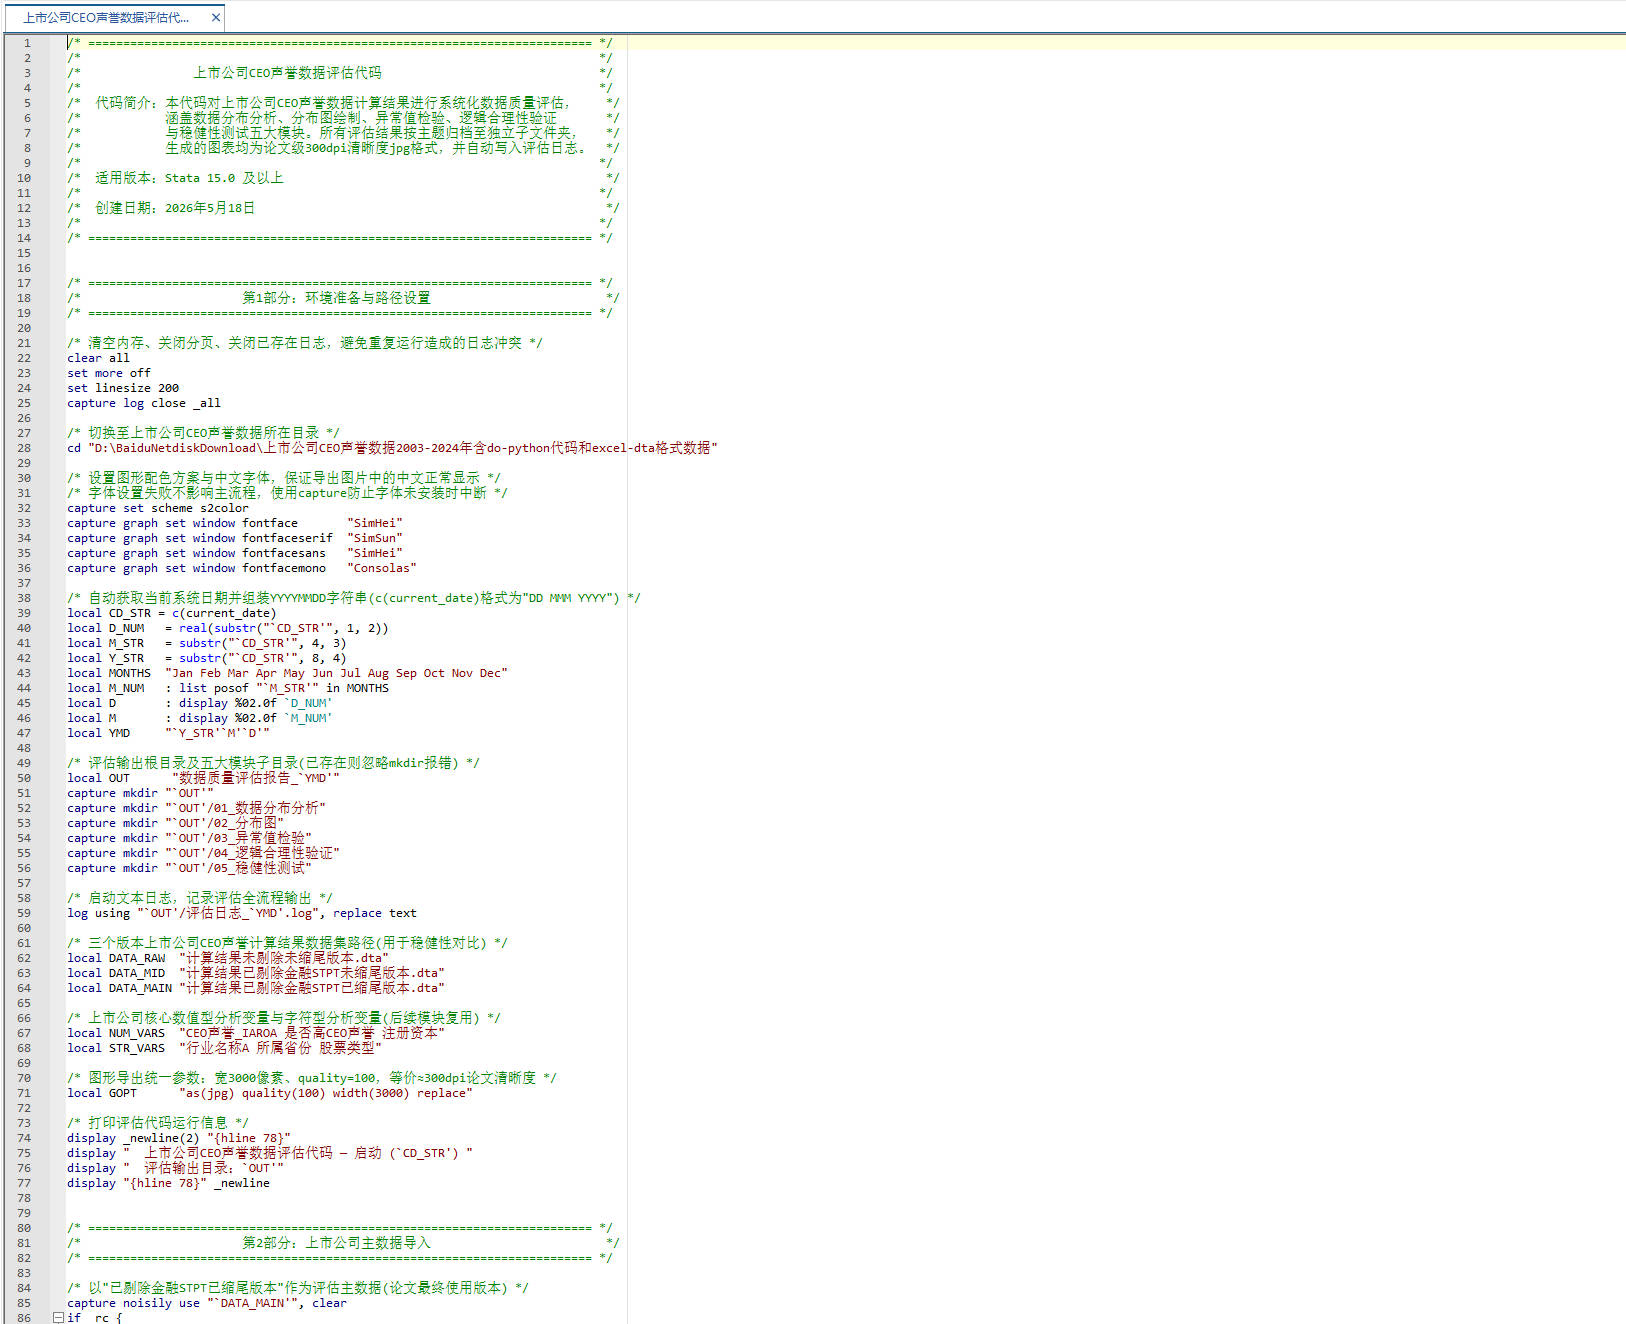Click the 'local CD_STR = c(current_date)' line
This screenshot has width=1626, height=1324.
tap(171, 613)
